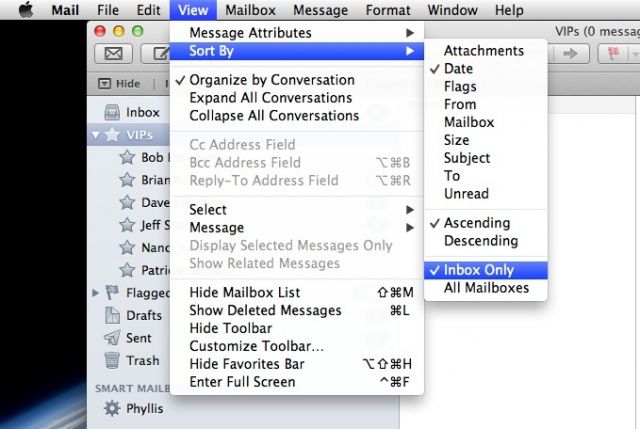The image size is (640, 429).
Task: Click Hide button in favorites bar
Action: pyautogui.click(x=120, y=84)
